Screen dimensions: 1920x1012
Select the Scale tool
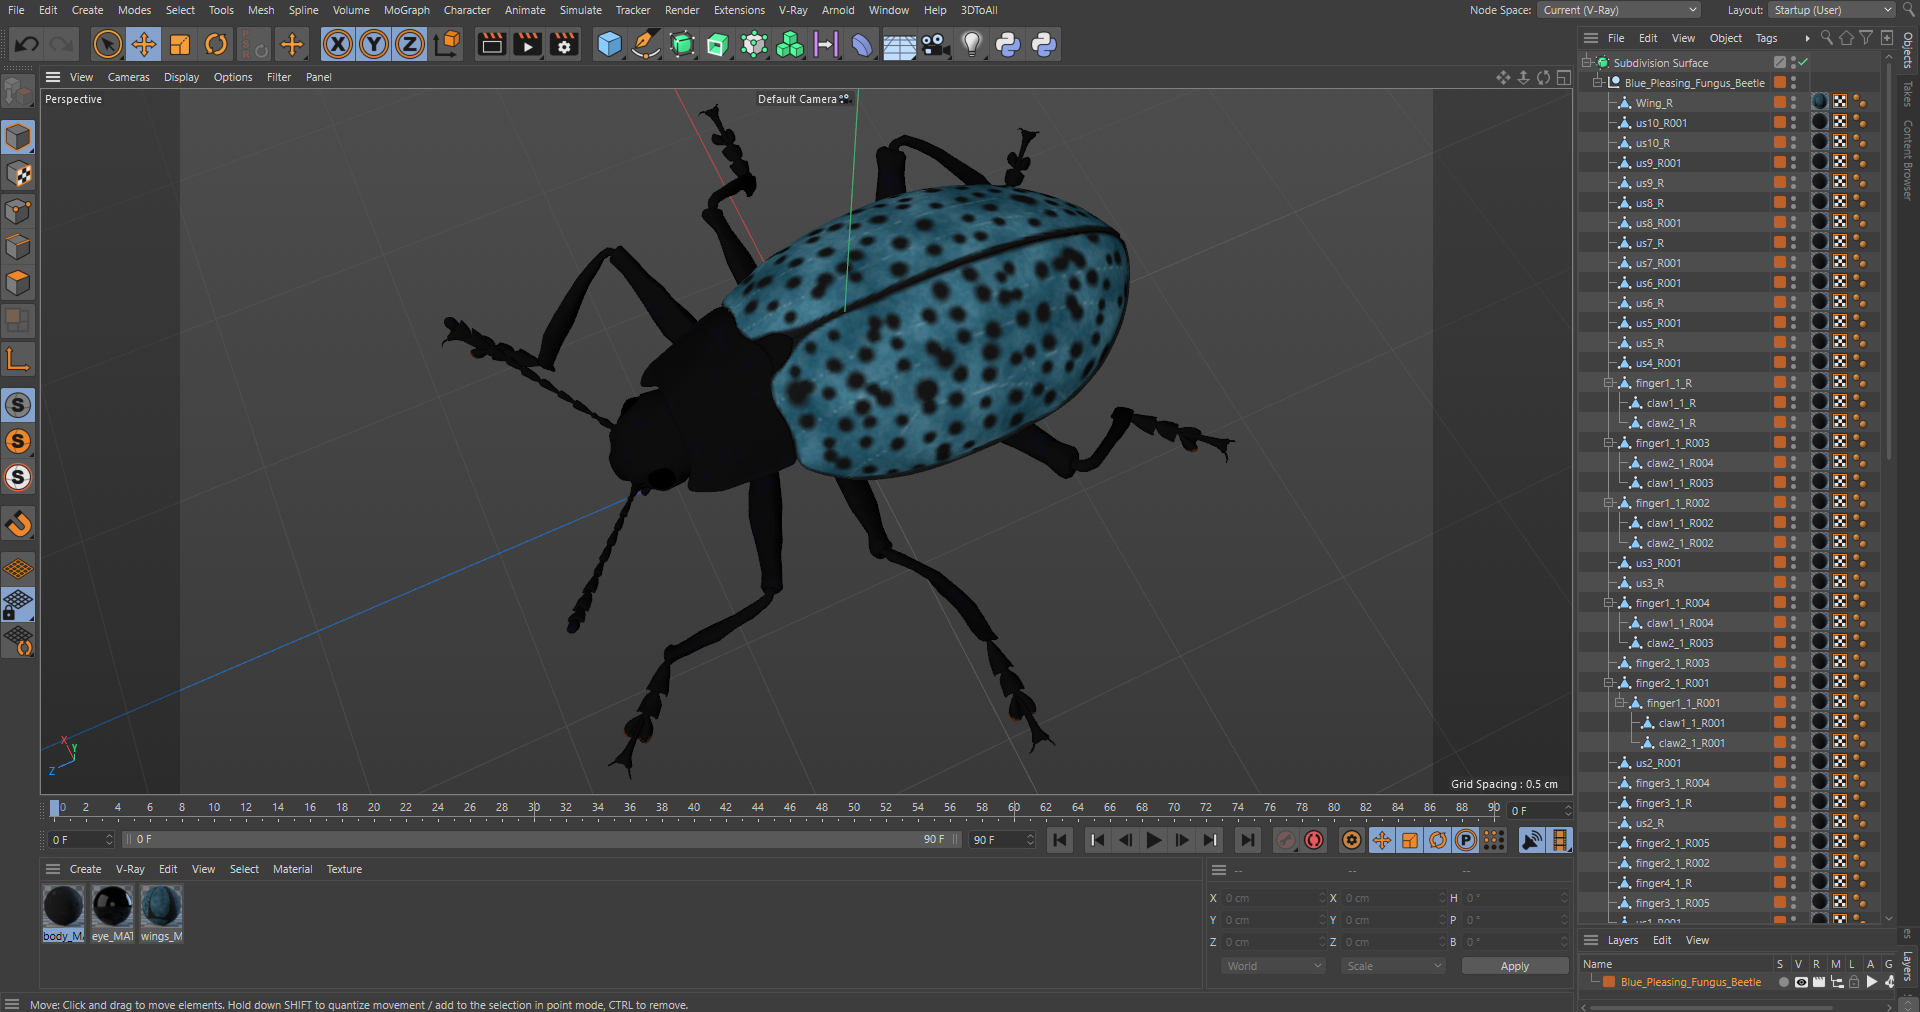point(180,44)
